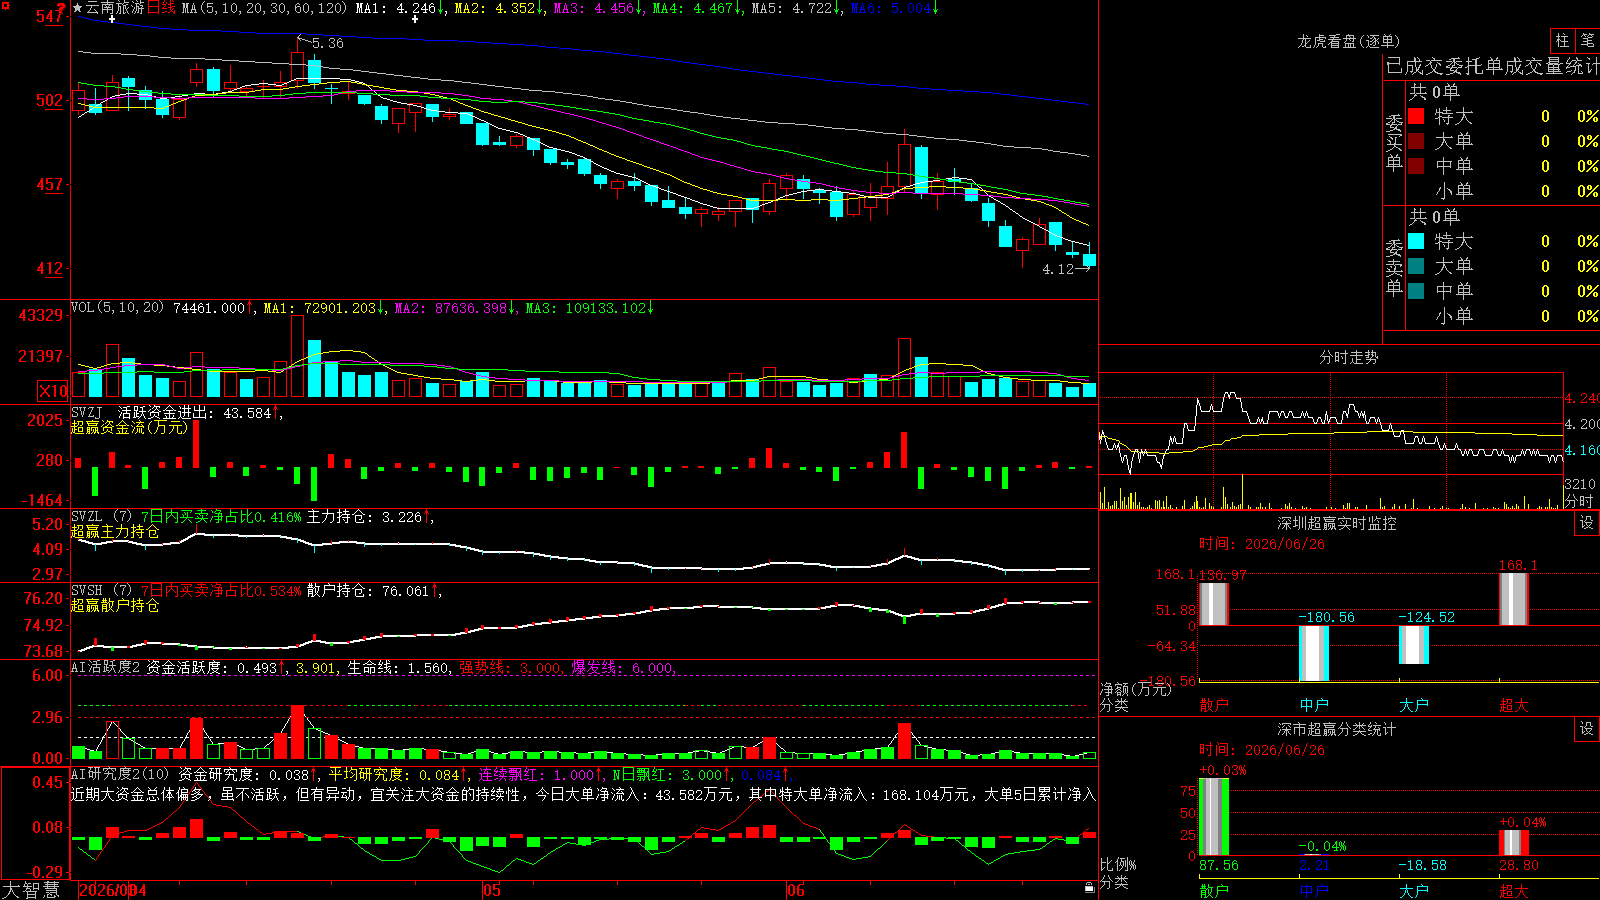
Task: Click the 委卖单 section label
Action: pos(1394,267)
